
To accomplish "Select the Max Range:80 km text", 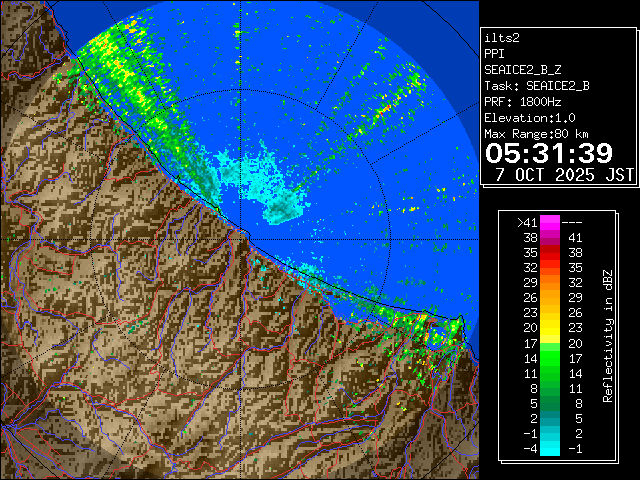I will point(536,133).
